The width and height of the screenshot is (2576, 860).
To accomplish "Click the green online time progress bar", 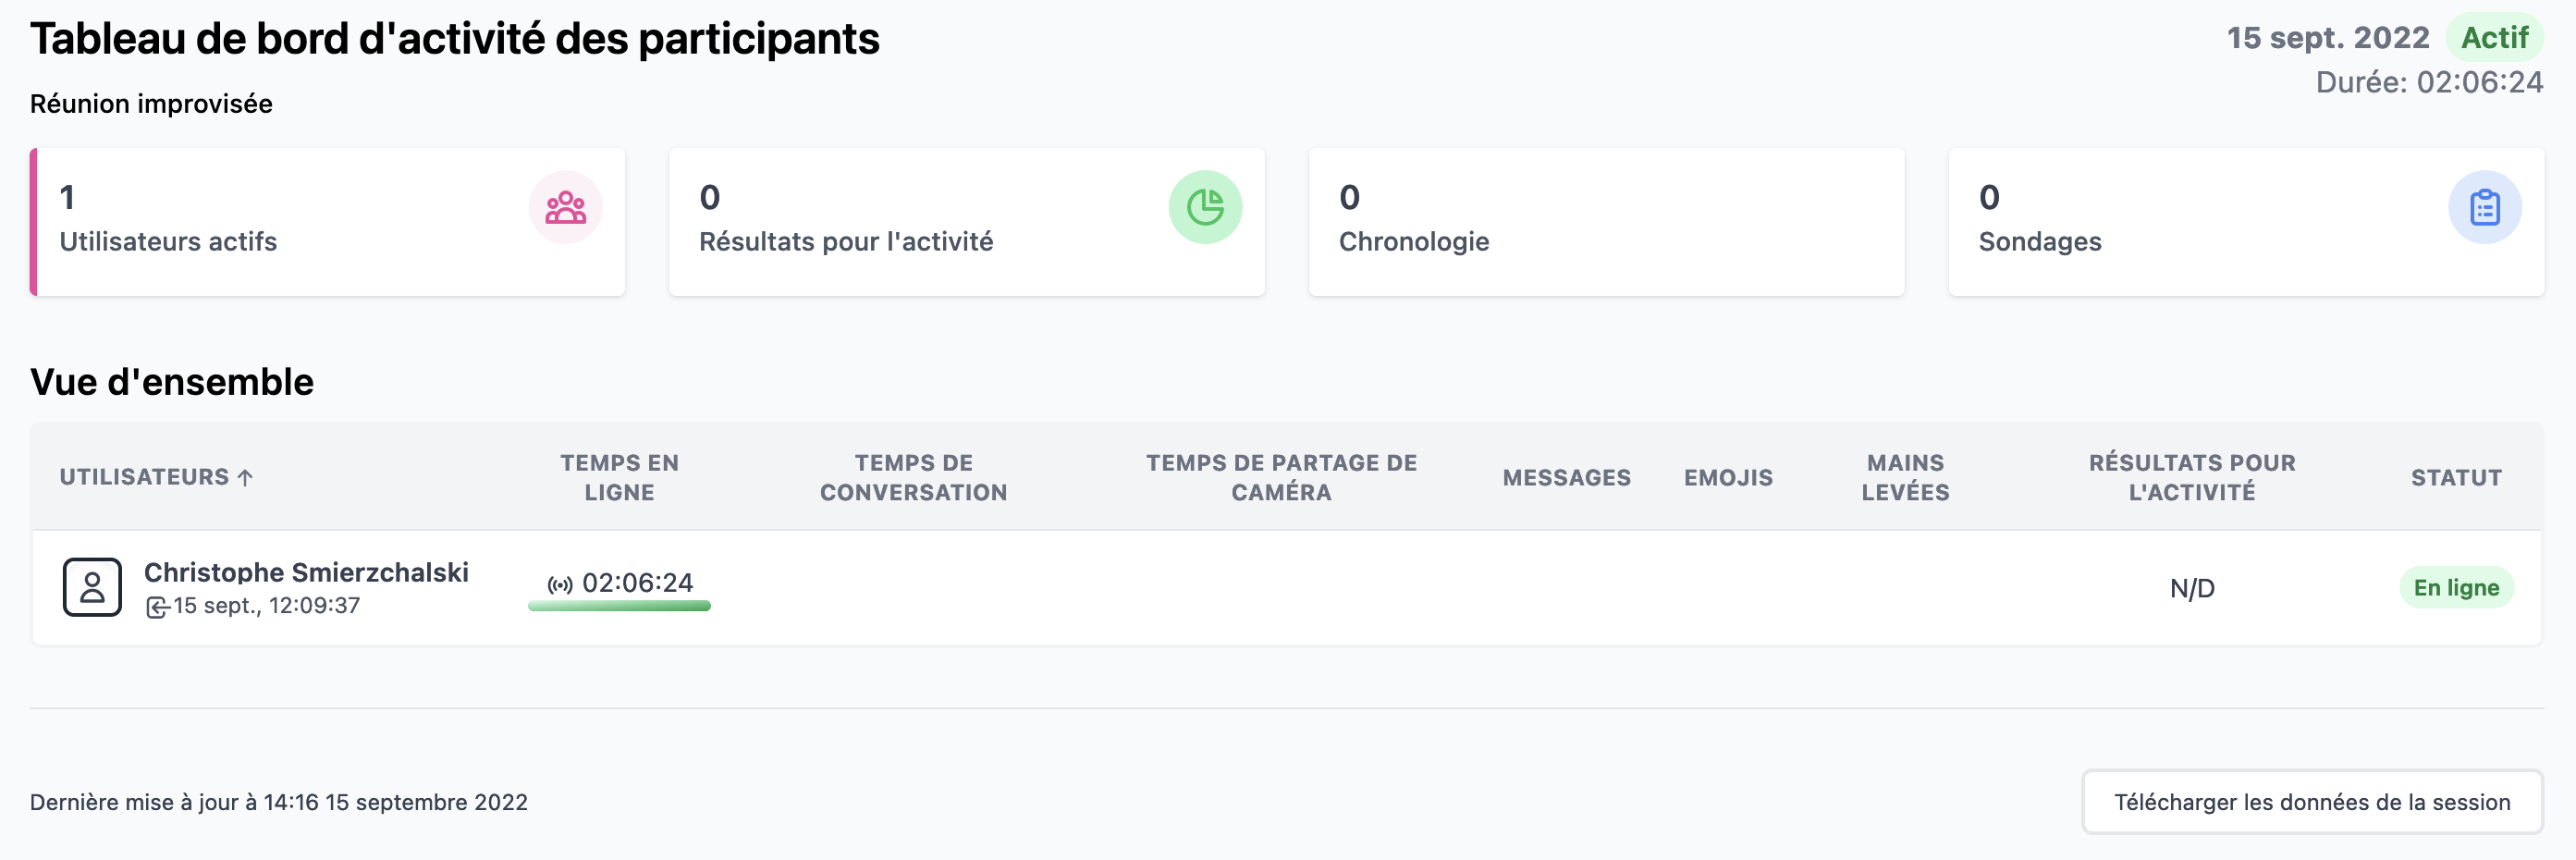I will (x=619, y=606).
